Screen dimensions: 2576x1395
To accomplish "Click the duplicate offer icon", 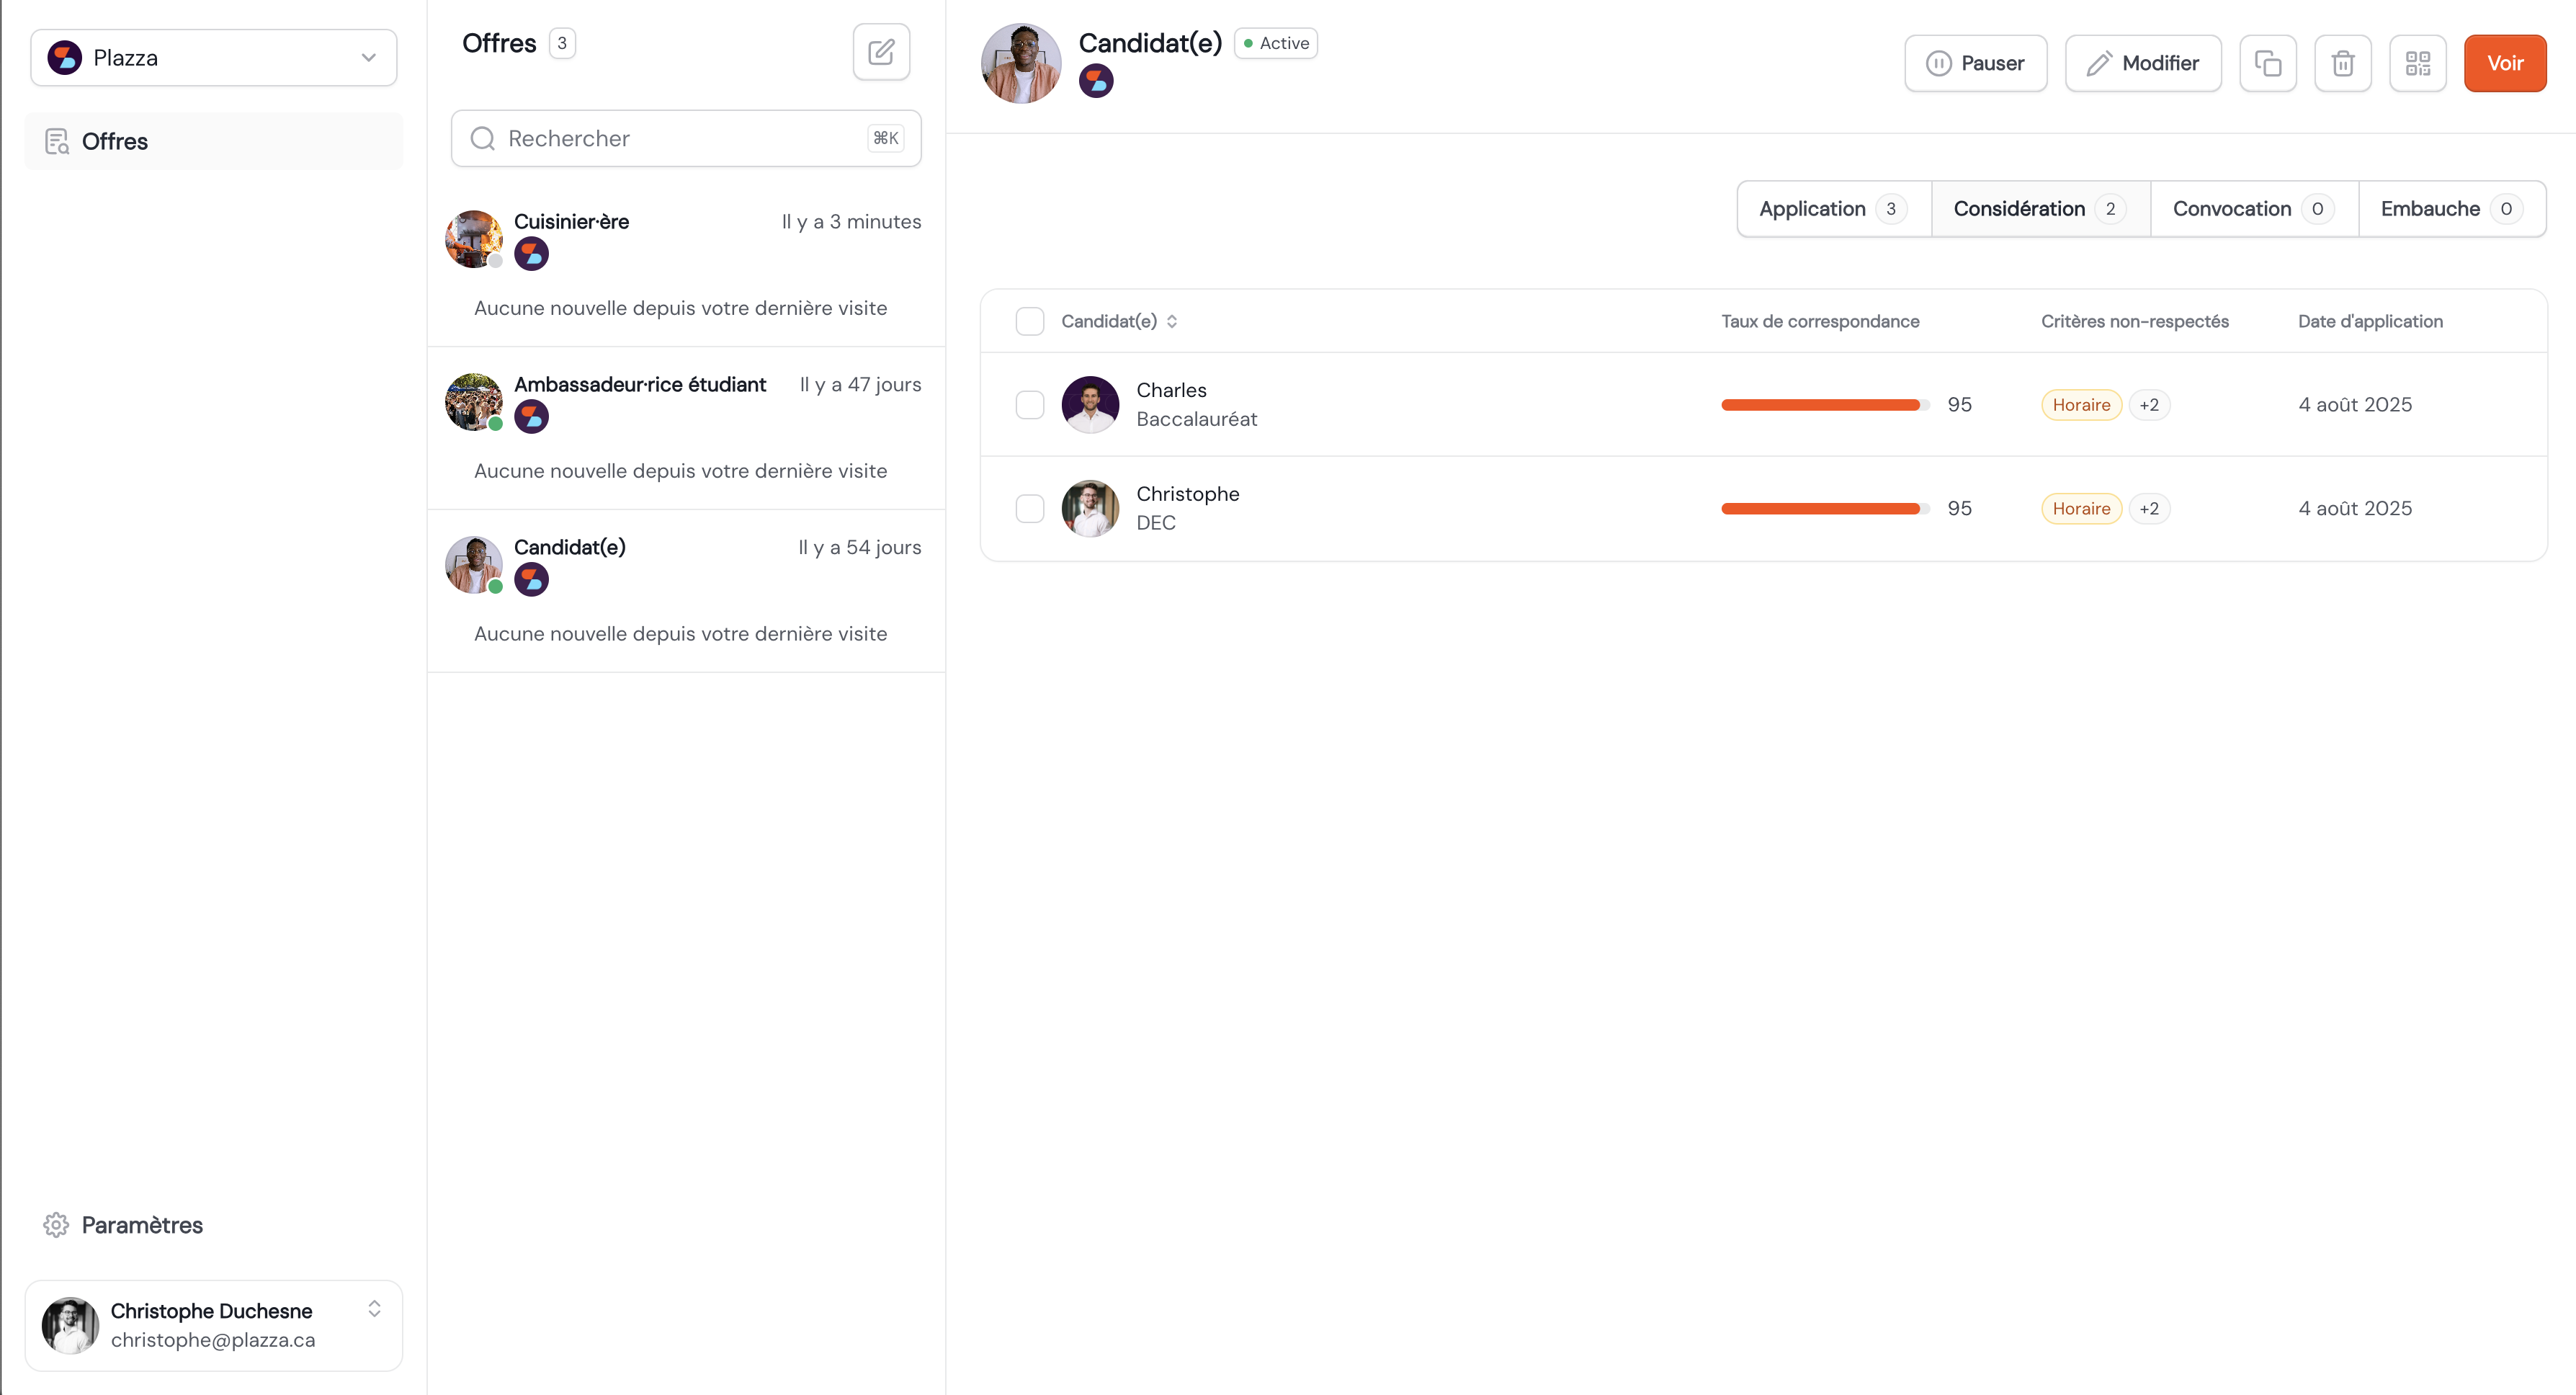I will pyautogui.click(x=2267, y=63).
